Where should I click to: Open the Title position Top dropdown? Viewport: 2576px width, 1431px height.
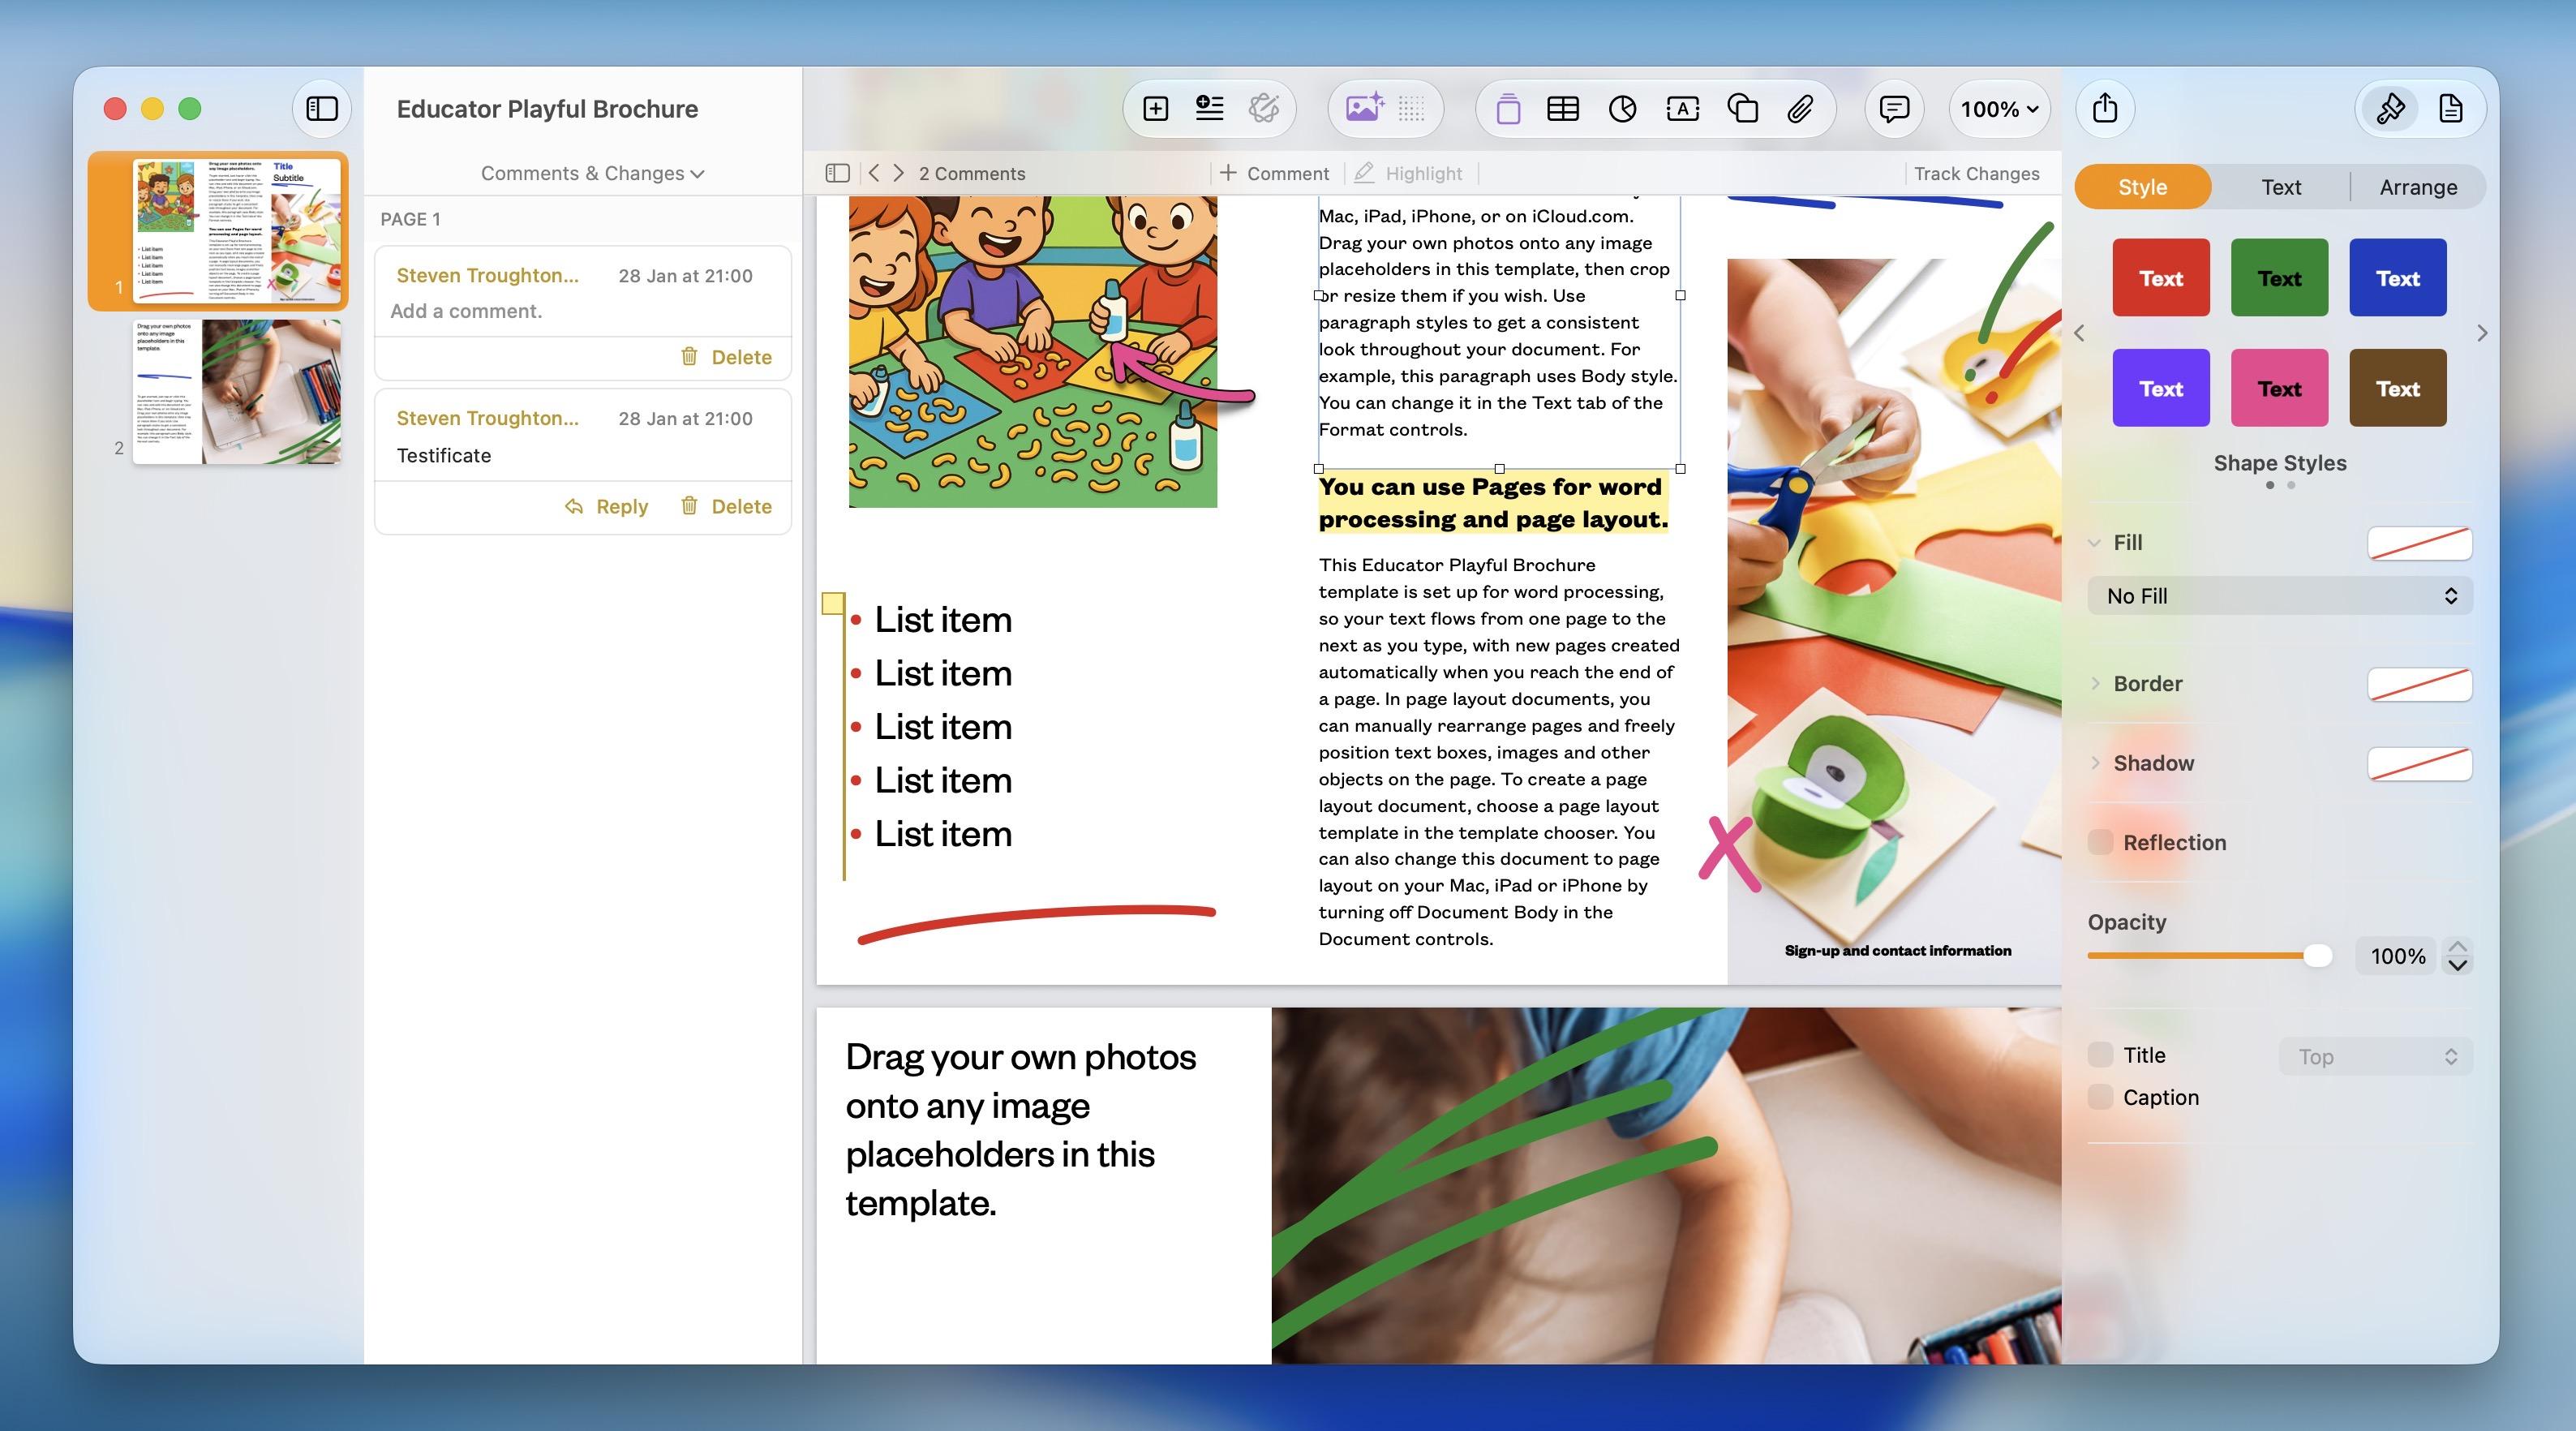[2375, 1056]
